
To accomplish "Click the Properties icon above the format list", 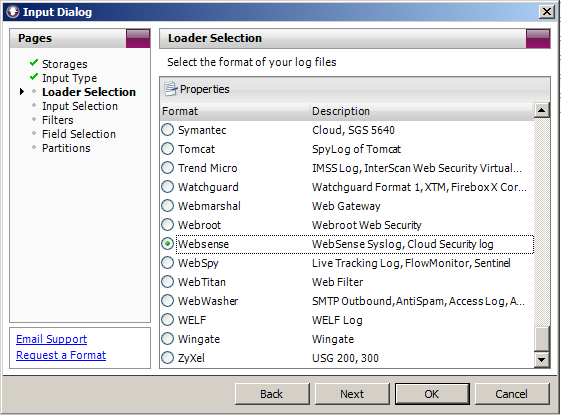I will [170, 89].
